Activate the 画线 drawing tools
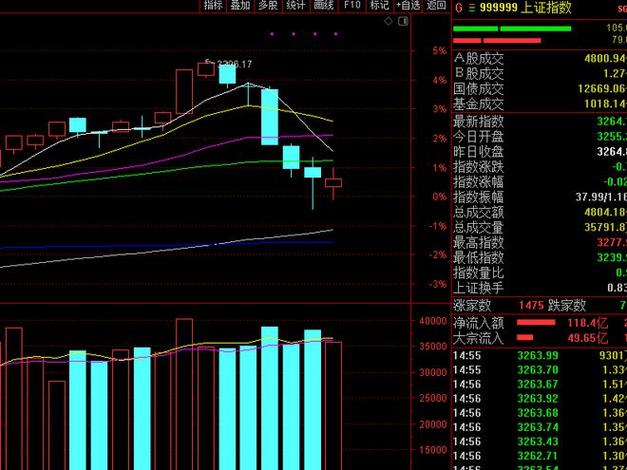The height and width of the screenshot is (470, 627). [323, 5]
